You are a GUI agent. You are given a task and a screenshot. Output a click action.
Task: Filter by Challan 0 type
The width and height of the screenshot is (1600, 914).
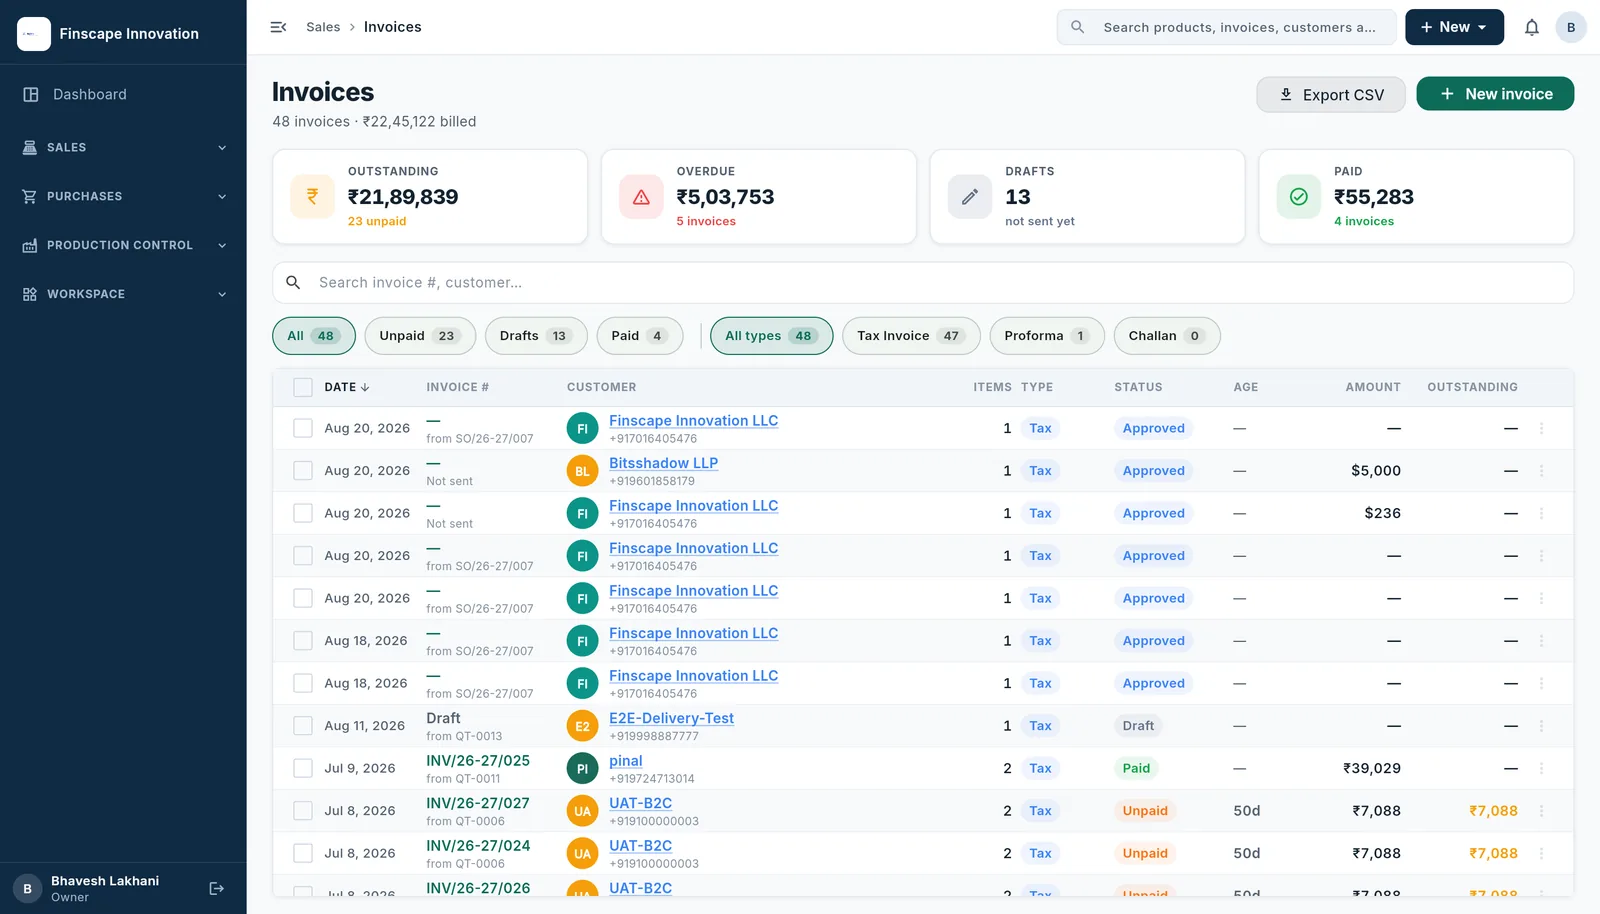point(1167,336)
